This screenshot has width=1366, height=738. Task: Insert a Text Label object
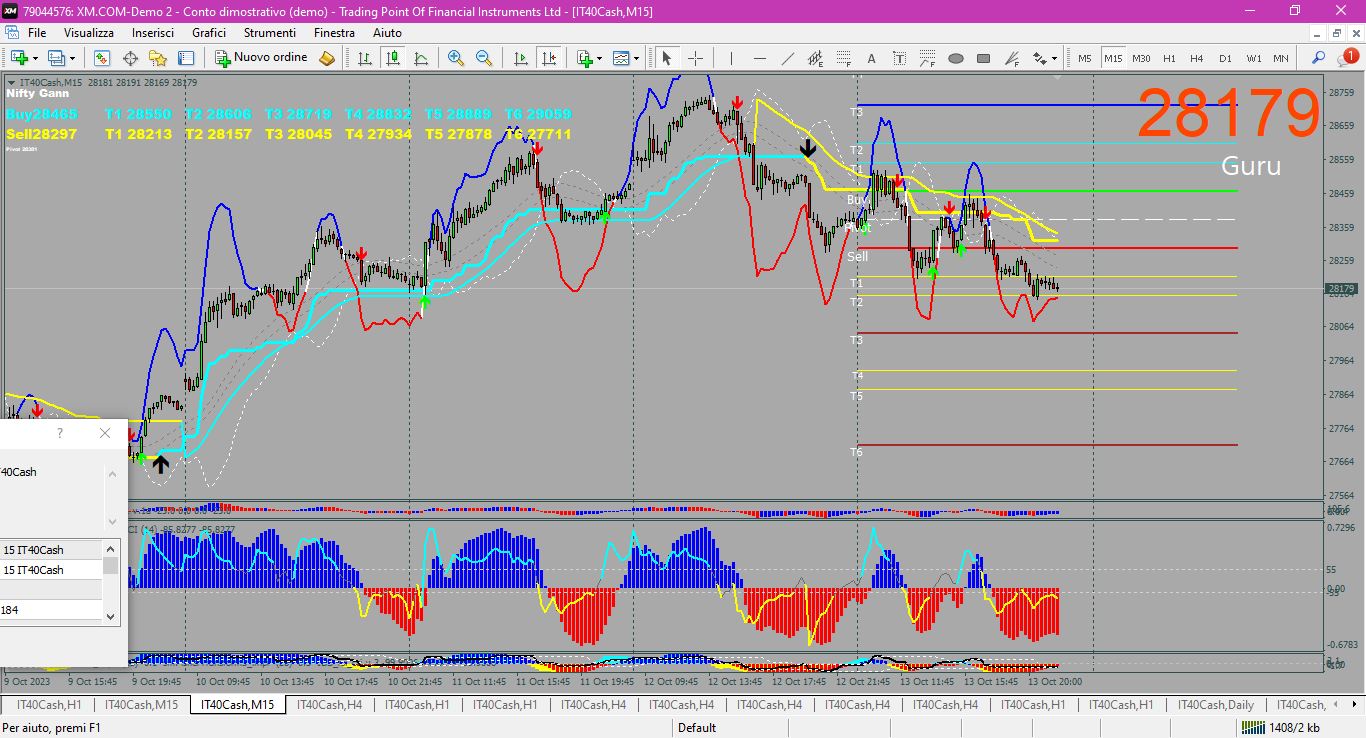pos(899,58)
